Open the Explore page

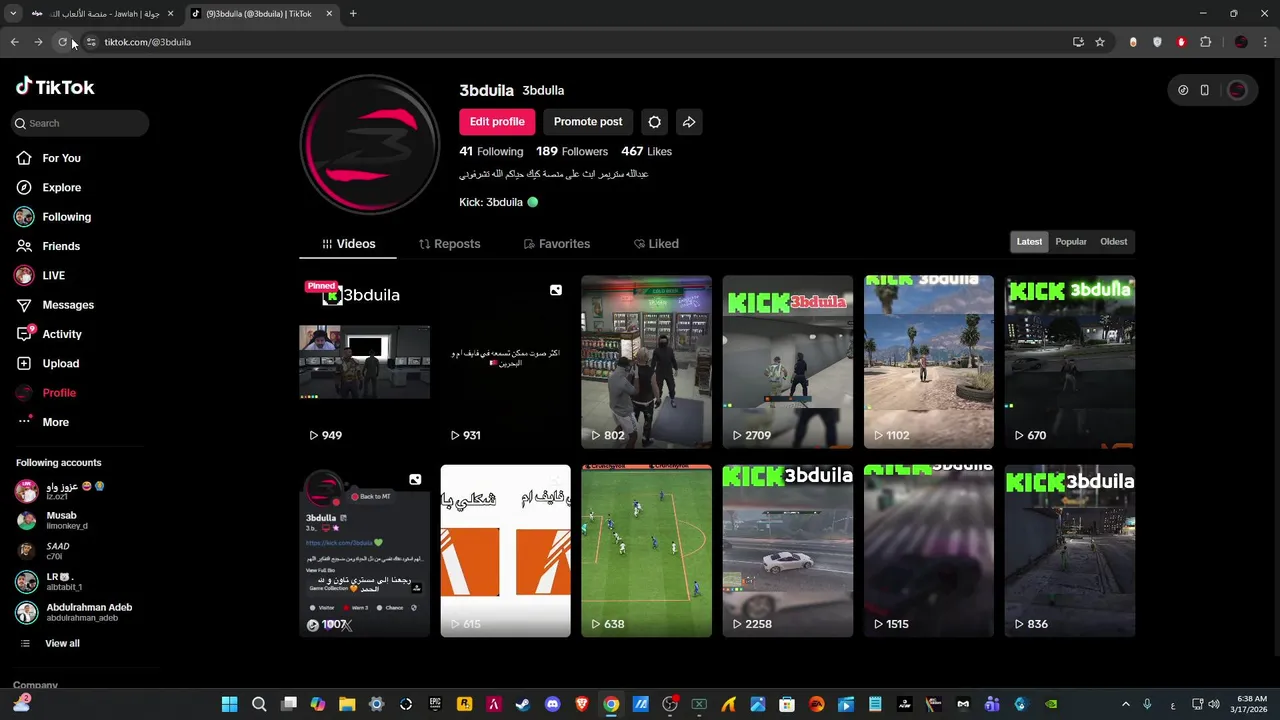48,187
